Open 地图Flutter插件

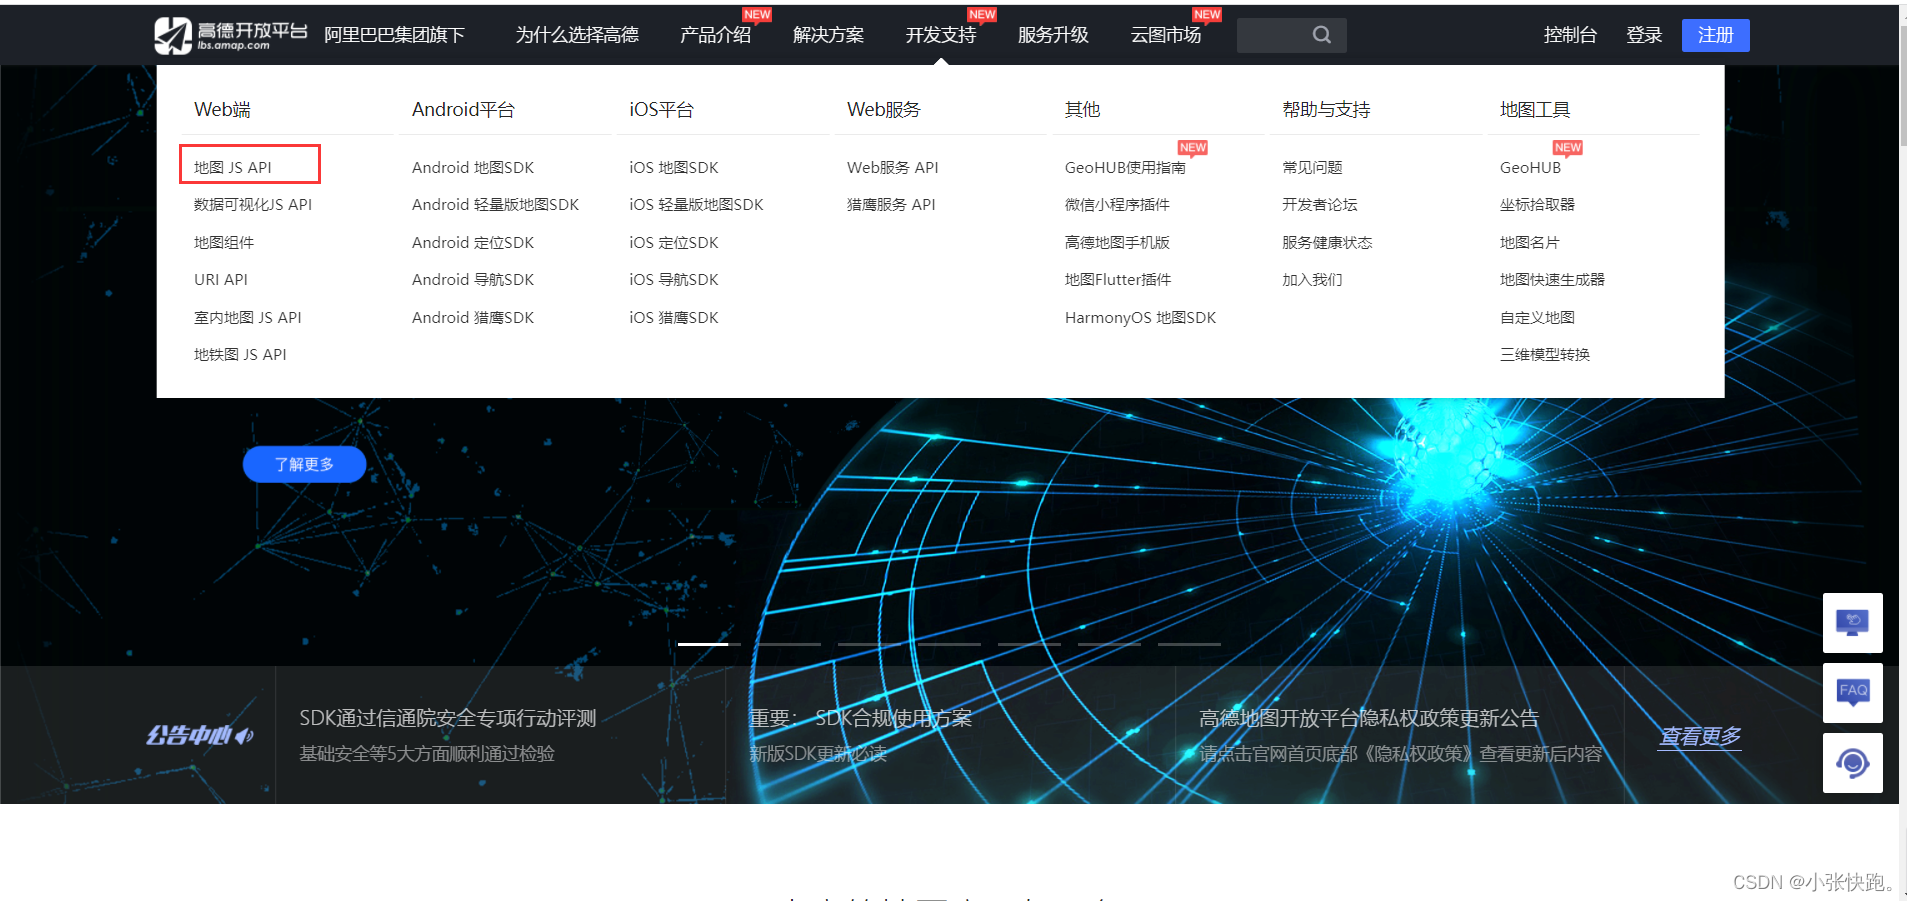pos(1118,279)
